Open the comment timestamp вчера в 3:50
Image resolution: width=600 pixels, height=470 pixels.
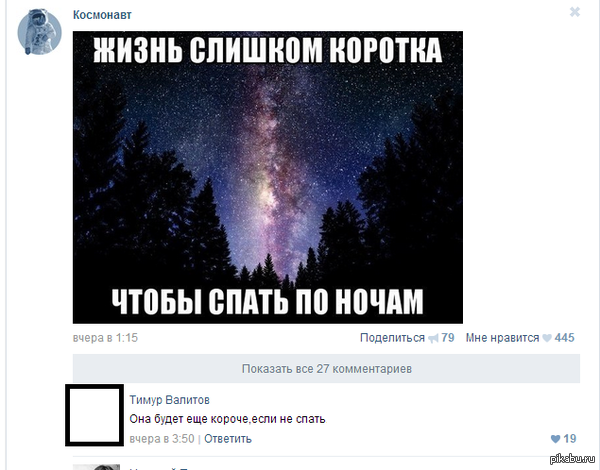click(162, 439)
